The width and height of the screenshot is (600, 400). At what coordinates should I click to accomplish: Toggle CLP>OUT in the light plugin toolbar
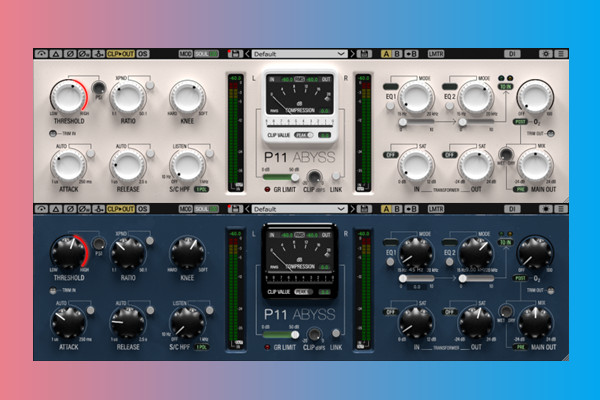click(x=121, y=54)
